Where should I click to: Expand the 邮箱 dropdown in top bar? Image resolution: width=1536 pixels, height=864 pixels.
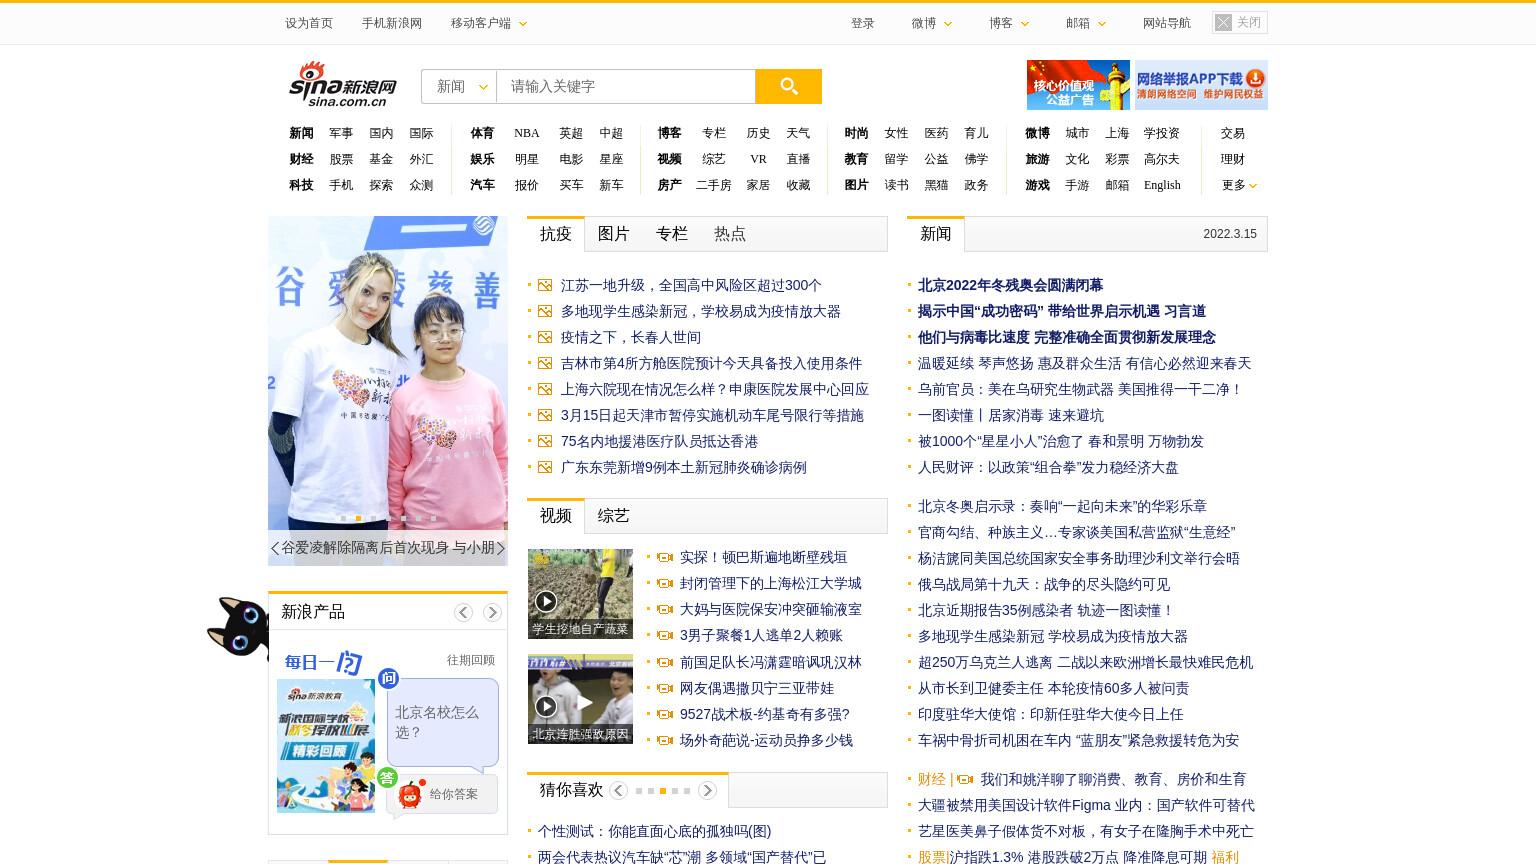pos(1086,23)
